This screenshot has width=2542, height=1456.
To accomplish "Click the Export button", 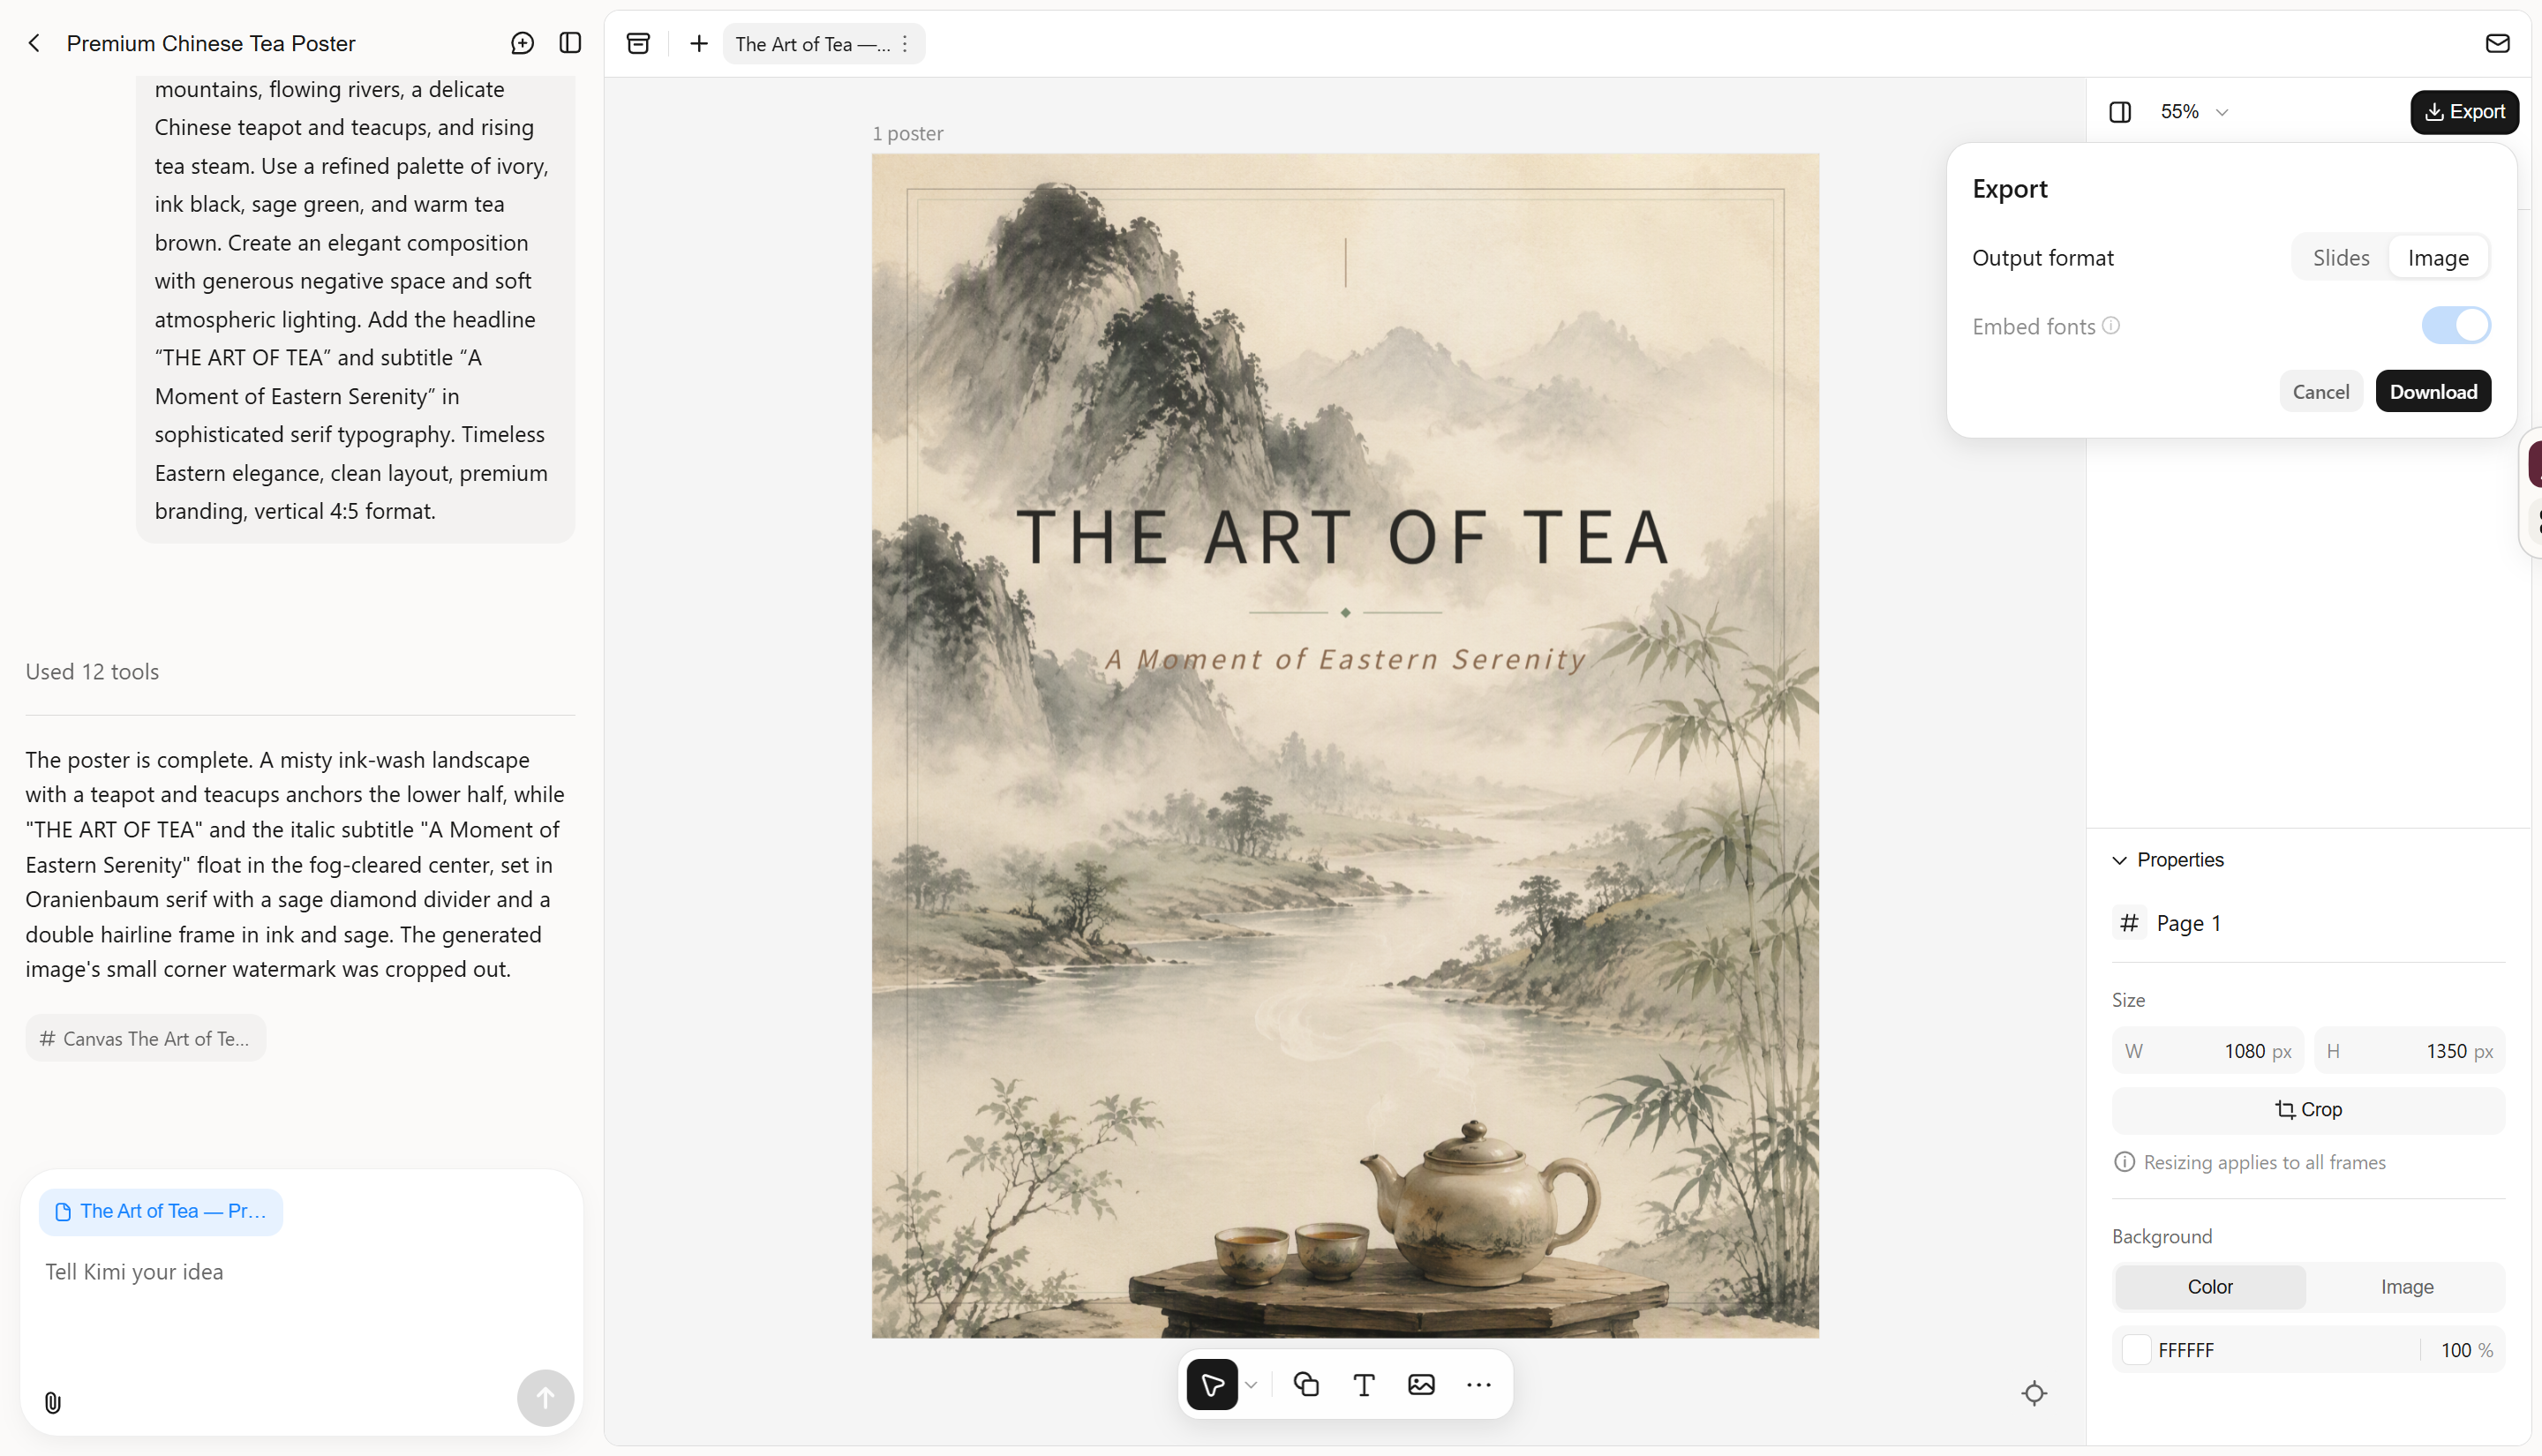I will 2464,112.
